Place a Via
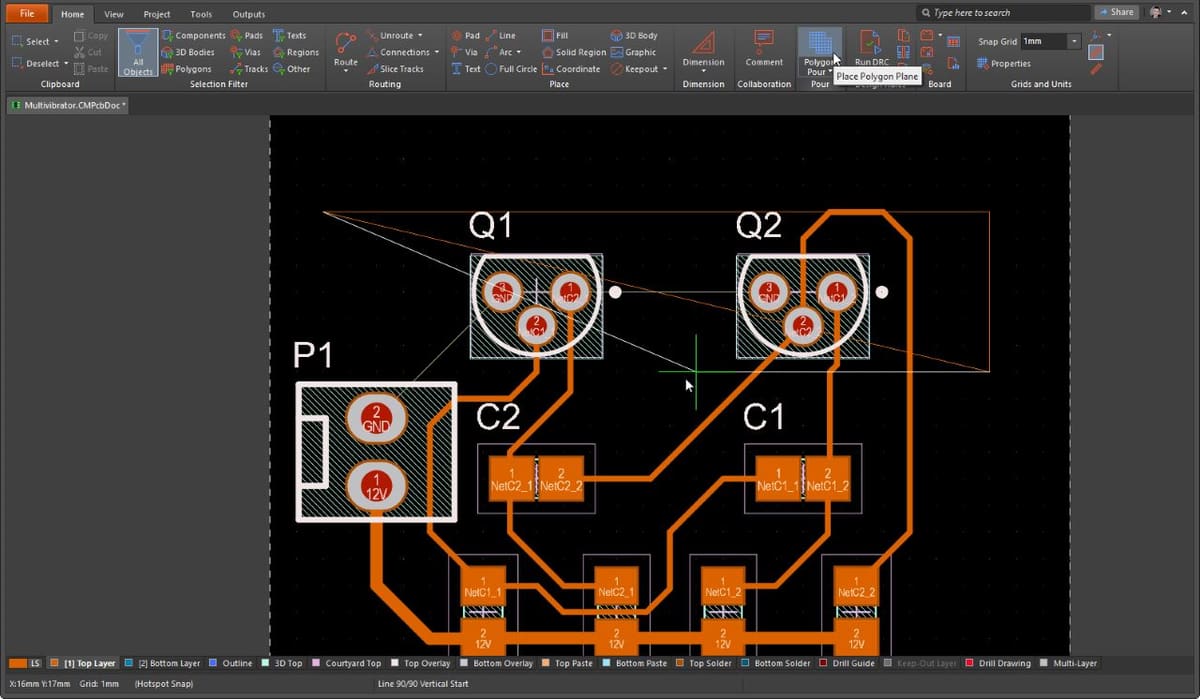Viewport: 1200px width, 699px height. (x=464, y=52)
